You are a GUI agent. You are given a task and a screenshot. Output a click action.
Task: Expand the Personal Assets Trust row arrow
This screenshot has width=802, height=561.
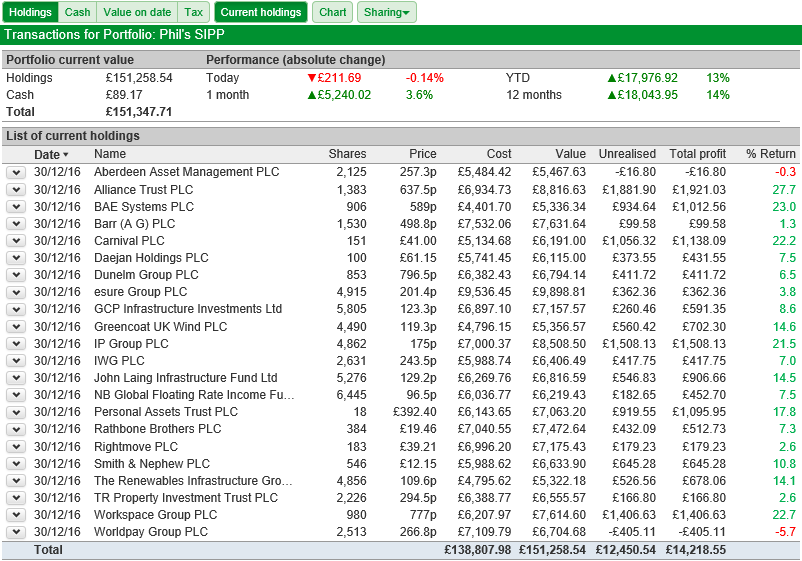[x=16, y=412]
